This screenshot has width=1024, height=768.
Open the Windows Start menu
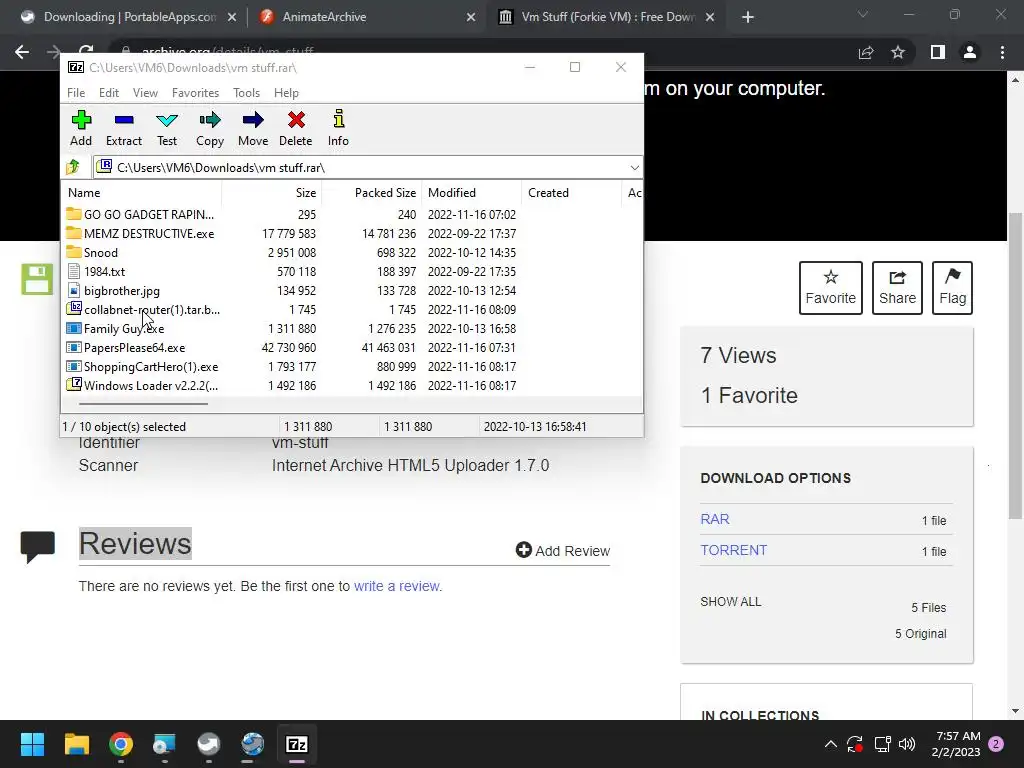(32, 744)
